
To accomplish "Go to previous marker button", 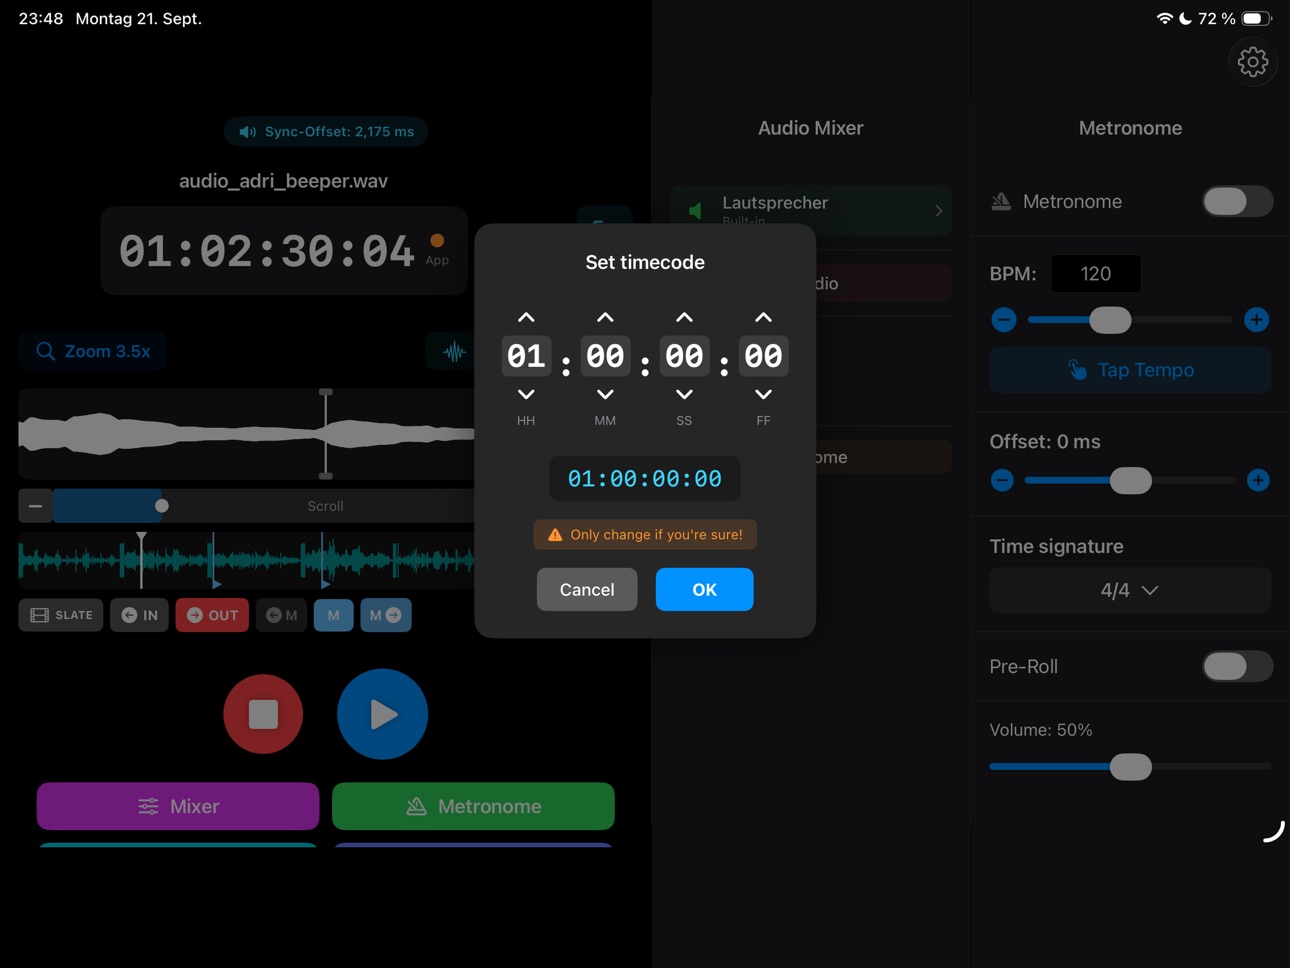I will pos(281,615).
